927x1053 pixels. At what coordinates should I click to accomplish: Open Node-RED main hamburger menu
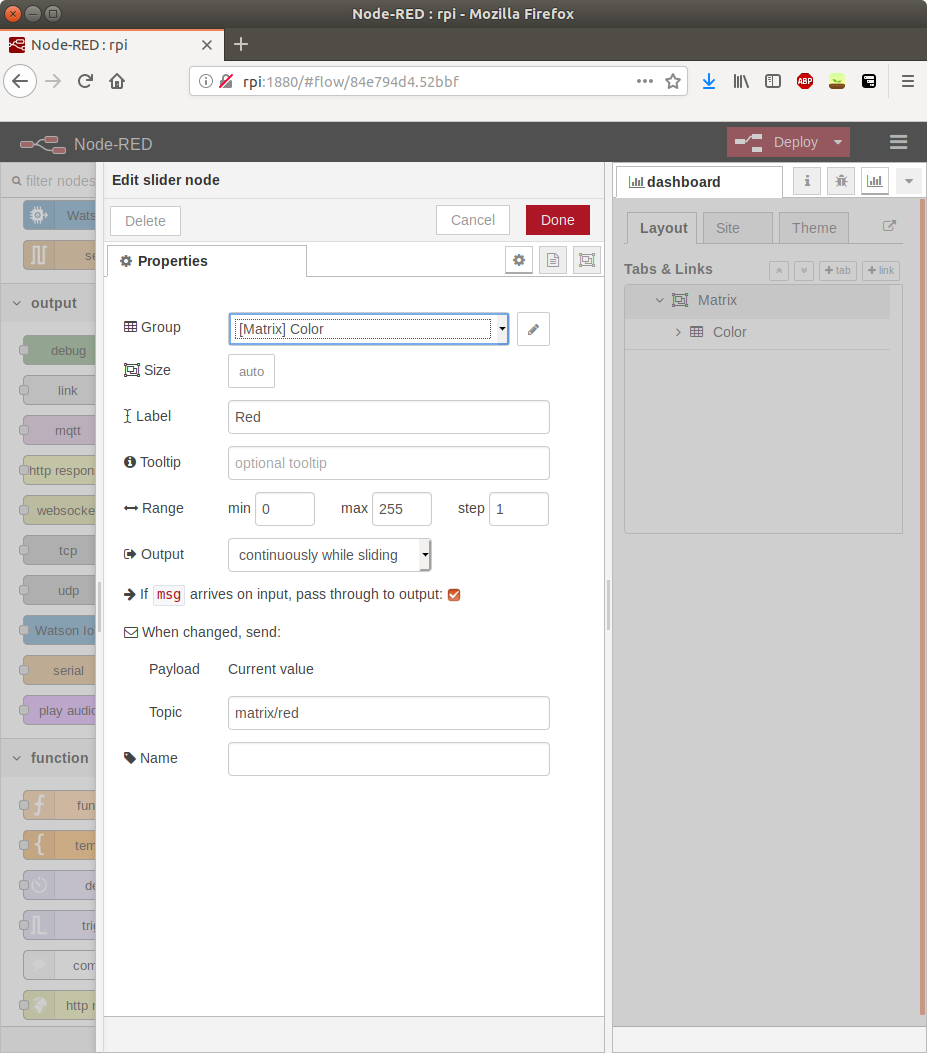click(x=898, y=142)
